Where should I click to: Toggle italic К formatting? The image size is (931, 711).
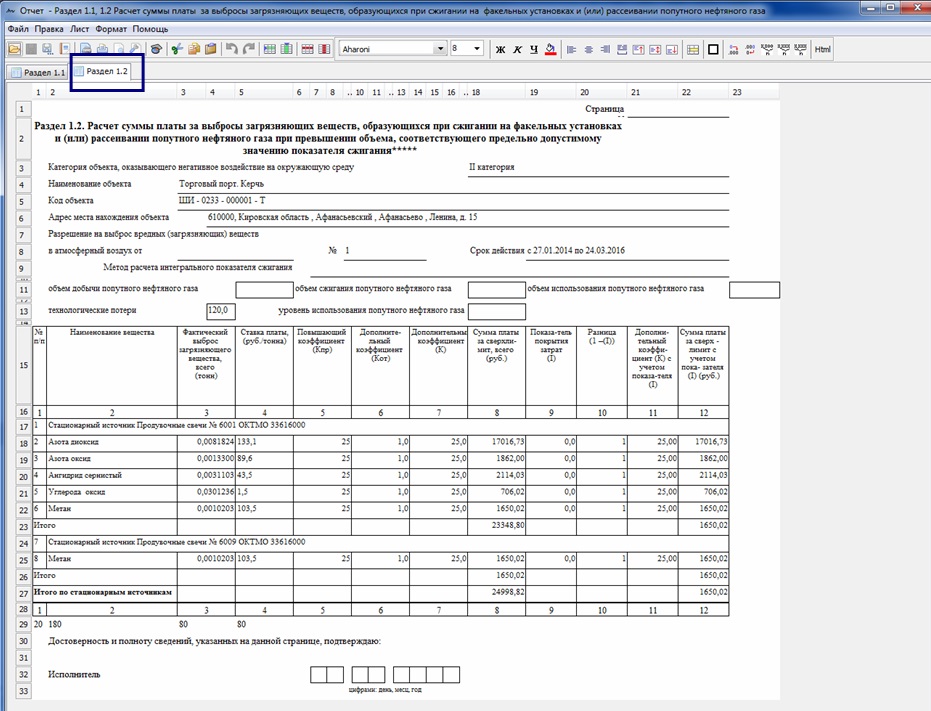(x=517, y=49)
